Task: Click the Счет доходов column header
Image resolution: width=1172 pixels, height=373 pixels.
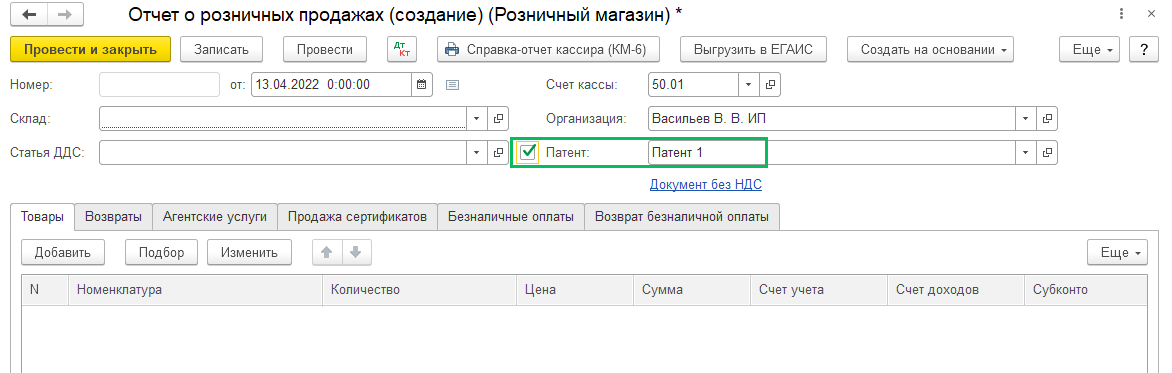Action: (956, 290)
